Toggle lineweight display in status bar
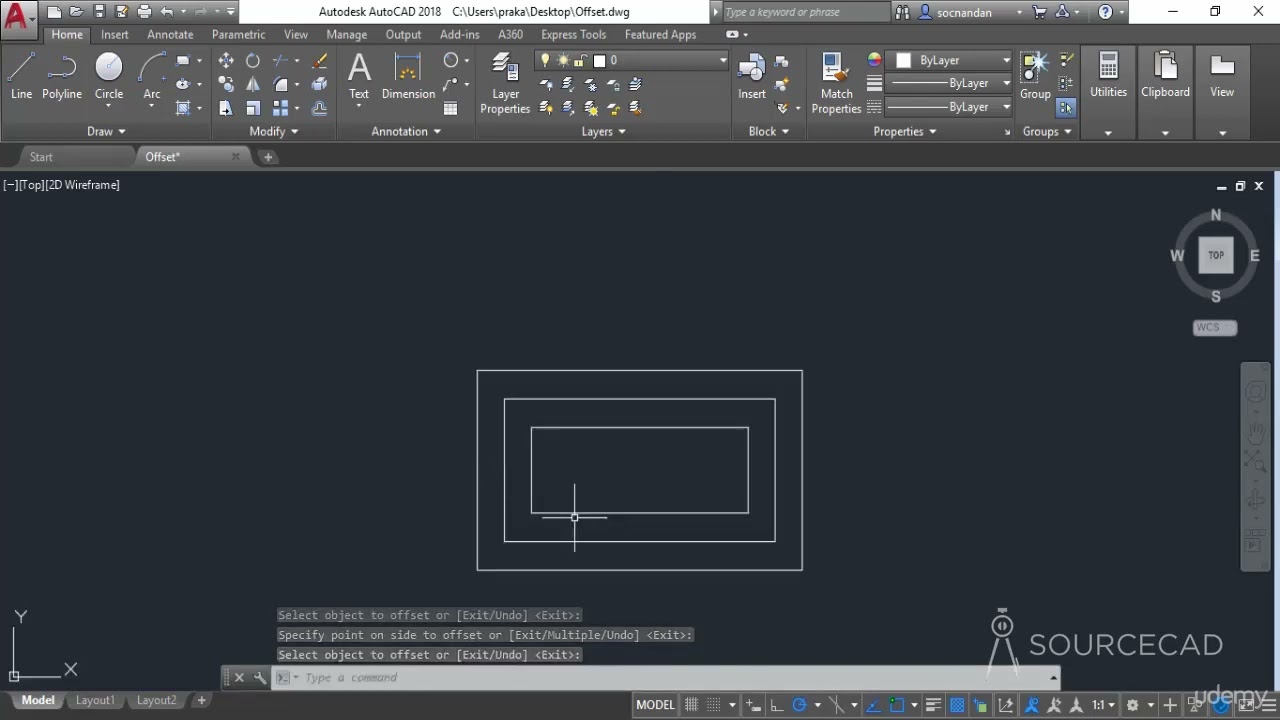 click(x=933, y=705)
